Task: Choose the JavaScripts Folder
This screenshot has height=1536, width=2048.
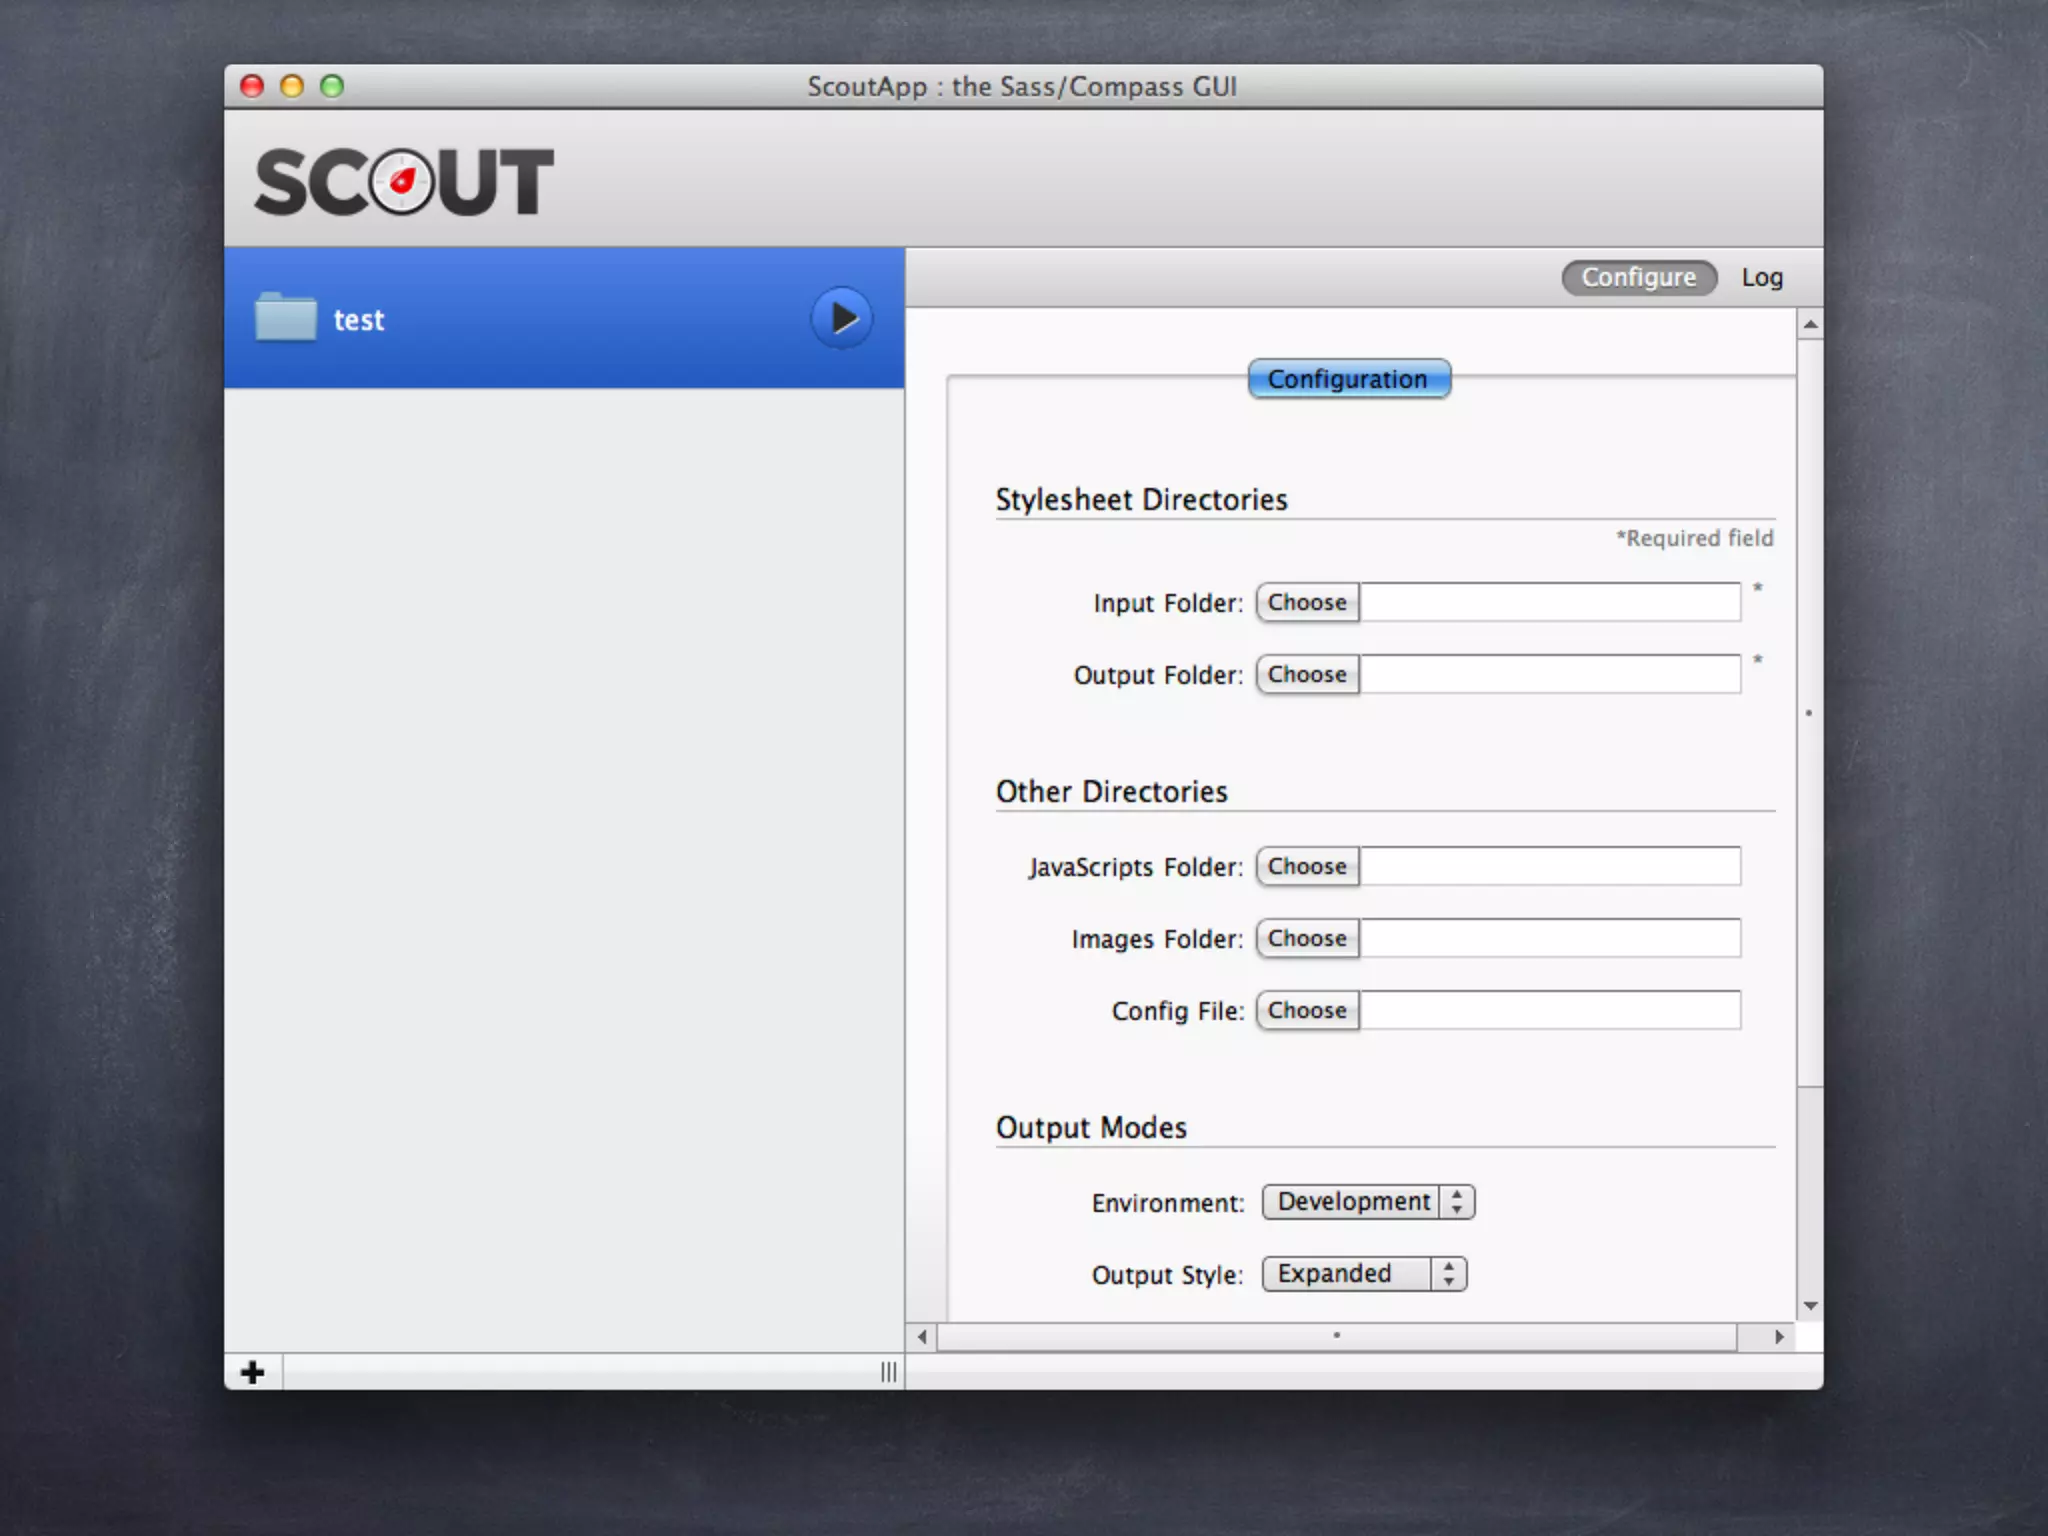Action: tap(1307, 866)
